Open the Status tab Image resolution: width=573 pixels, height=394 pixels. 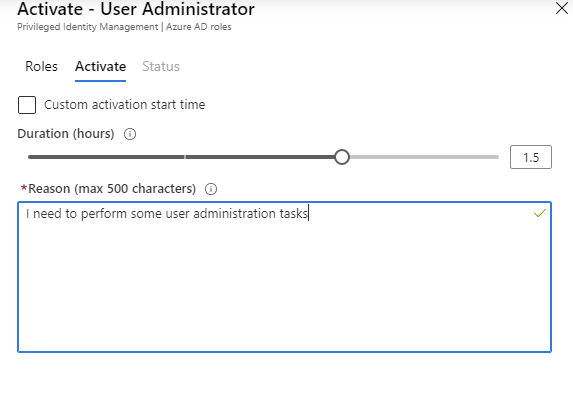pos(161,67)
